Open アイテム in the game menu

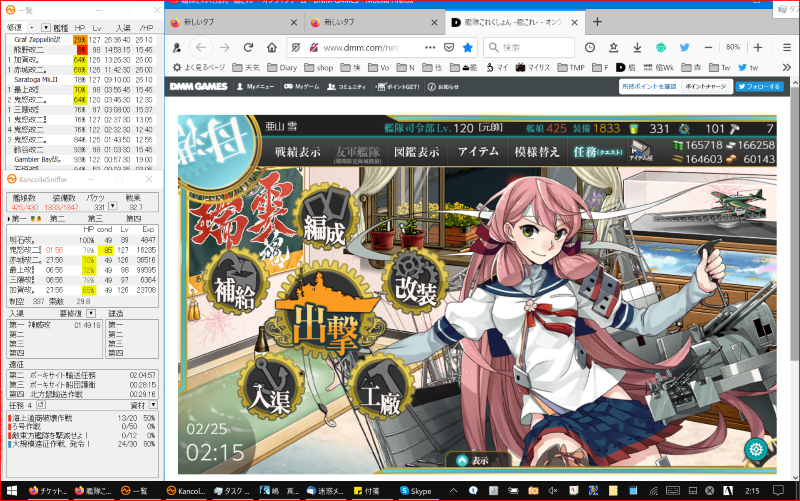(x=478, y=152)
